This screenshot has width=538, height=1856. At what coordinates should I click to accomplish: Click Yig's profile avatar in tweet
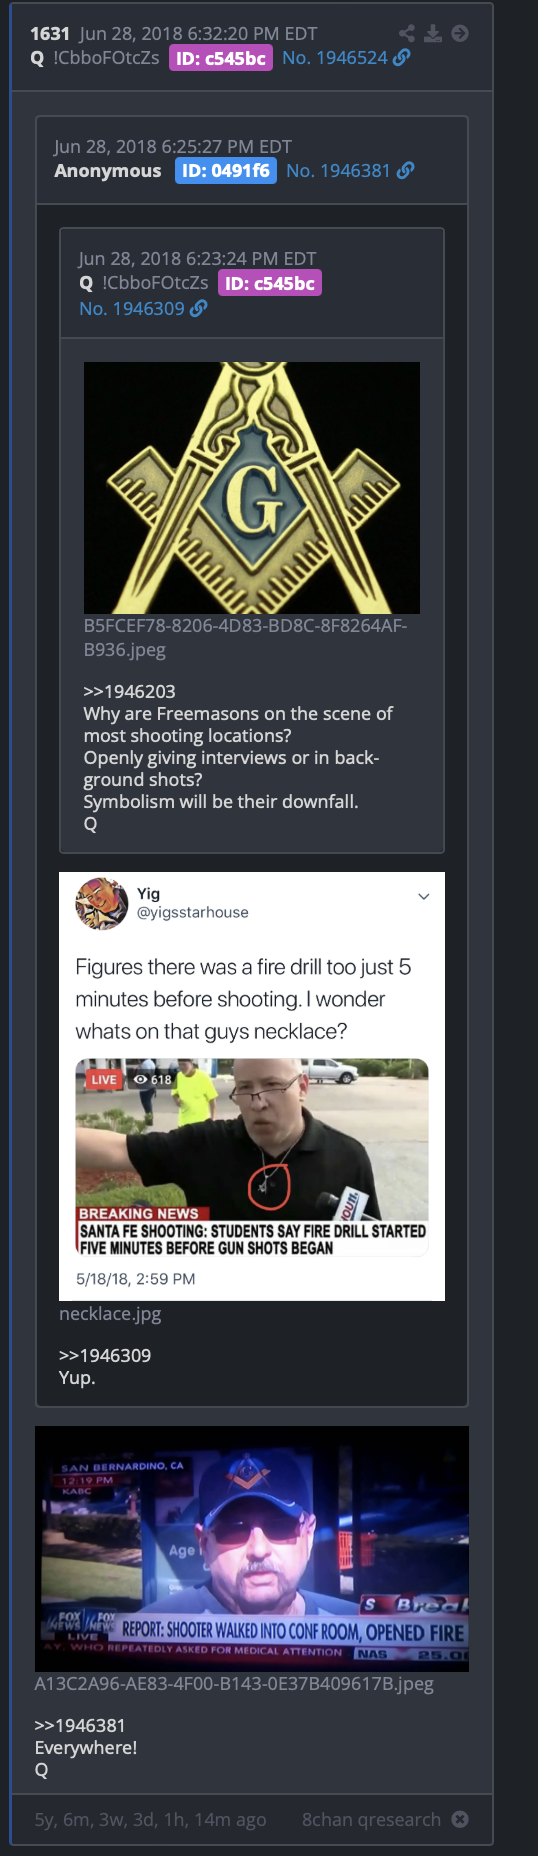102,903
